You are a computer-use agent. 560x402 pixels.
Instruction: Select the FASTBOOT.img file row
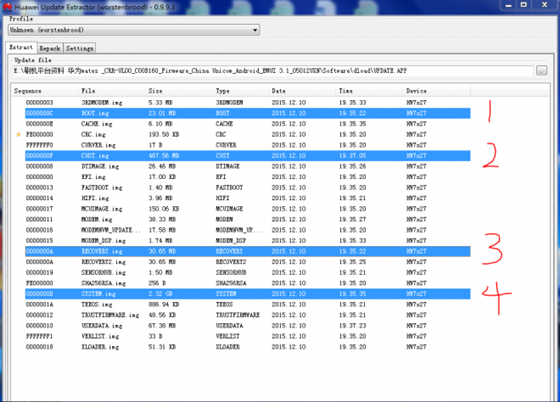[248, 187]
